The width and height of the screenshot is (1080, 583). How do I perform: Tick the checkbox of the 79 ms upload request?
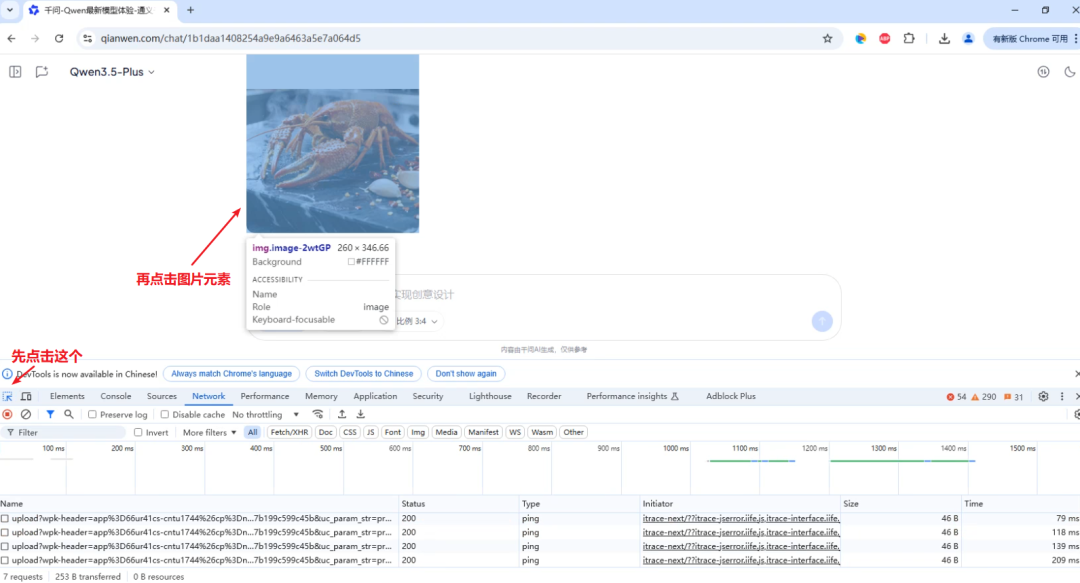click(5, 518)
